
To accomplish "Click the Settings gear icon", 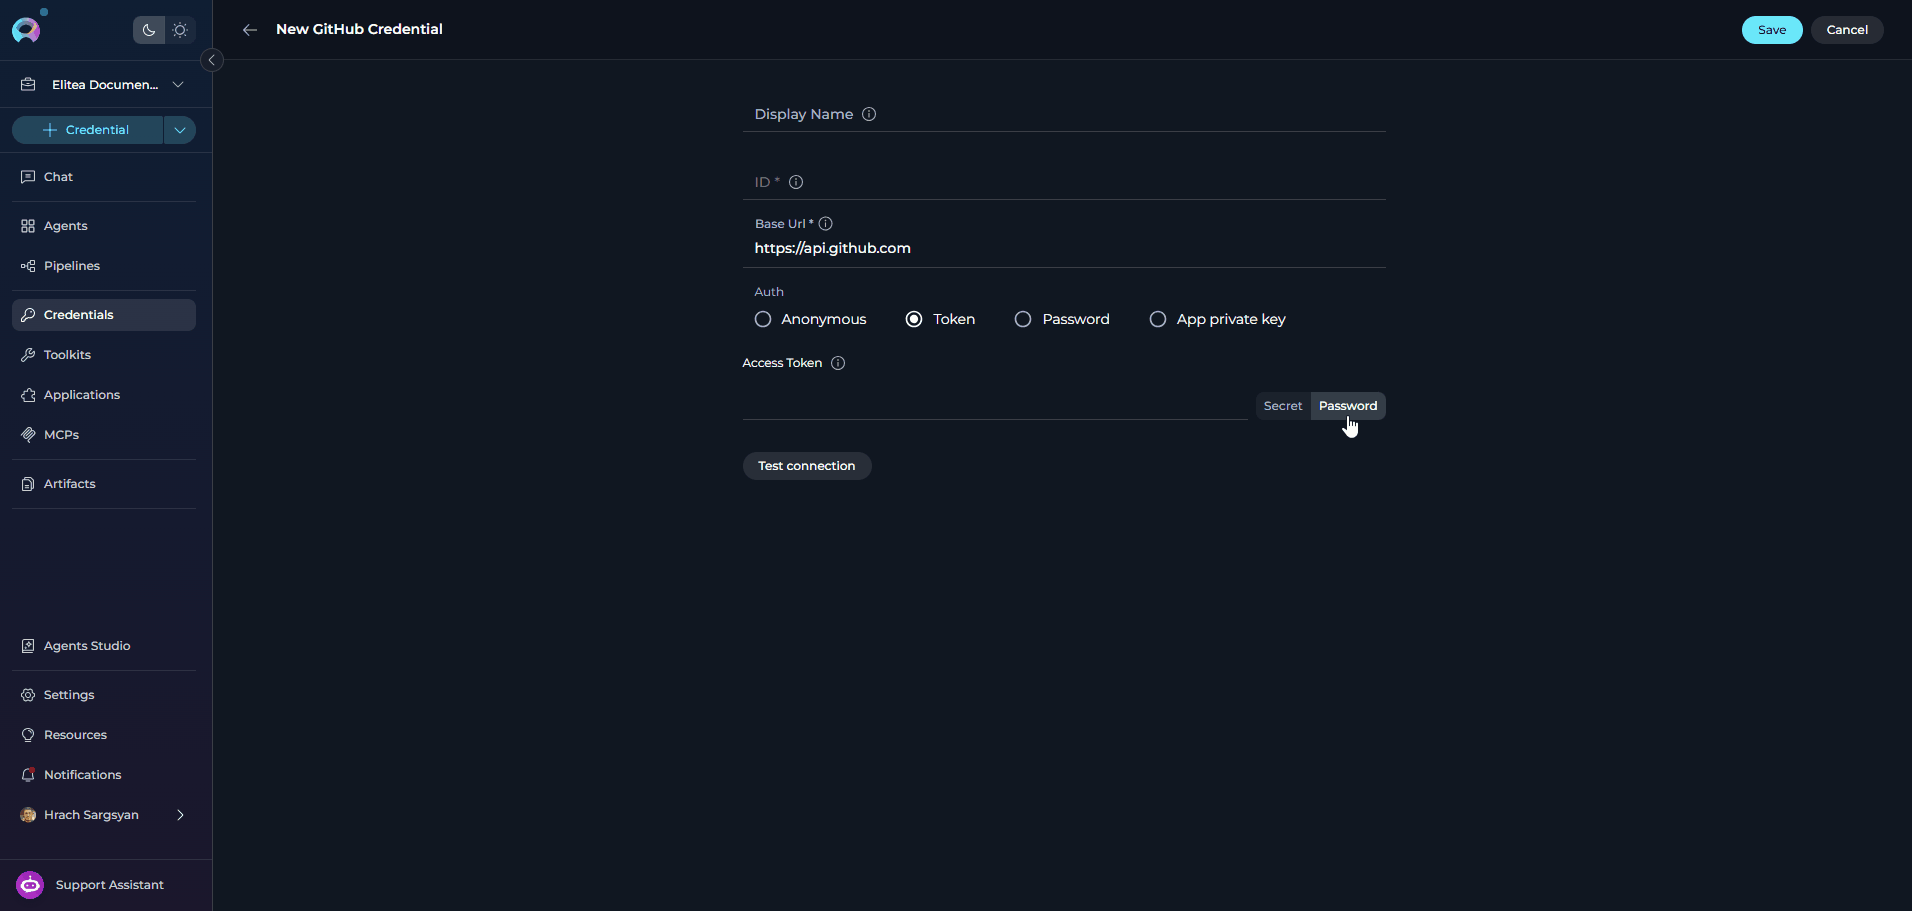I will click(28, 695).
